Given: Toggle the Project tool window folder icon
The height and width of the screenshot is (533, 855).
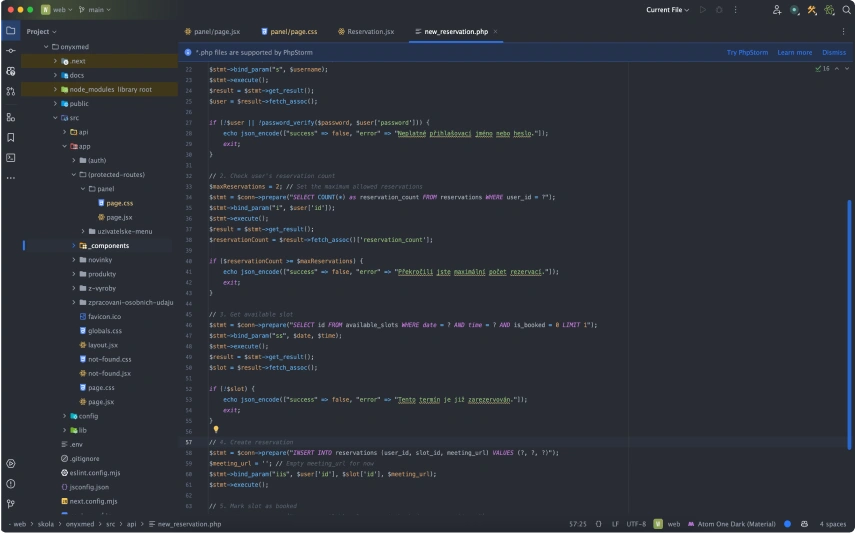Looking at the screenshot, I should click(x=11, y=31).
